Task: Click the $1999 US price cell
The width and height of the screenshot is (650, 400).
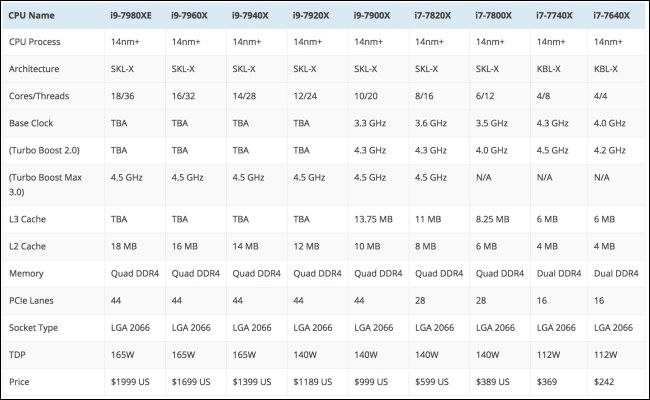Action: coord(130,381)
